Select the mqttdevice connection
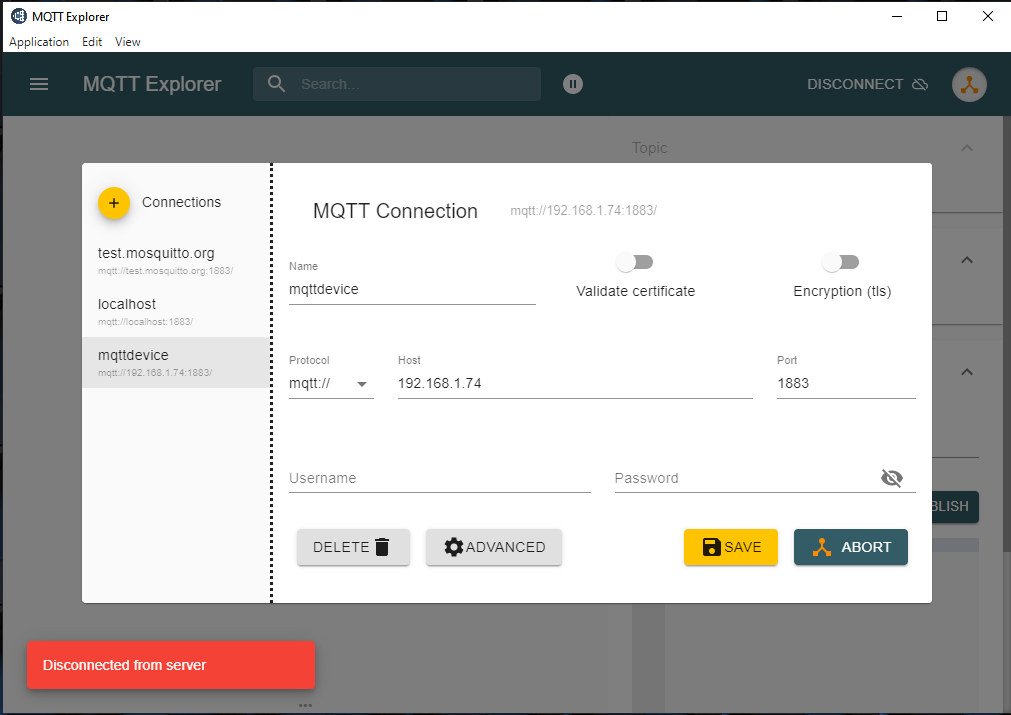Screen dimensions: 1011x715 (176, 362)
